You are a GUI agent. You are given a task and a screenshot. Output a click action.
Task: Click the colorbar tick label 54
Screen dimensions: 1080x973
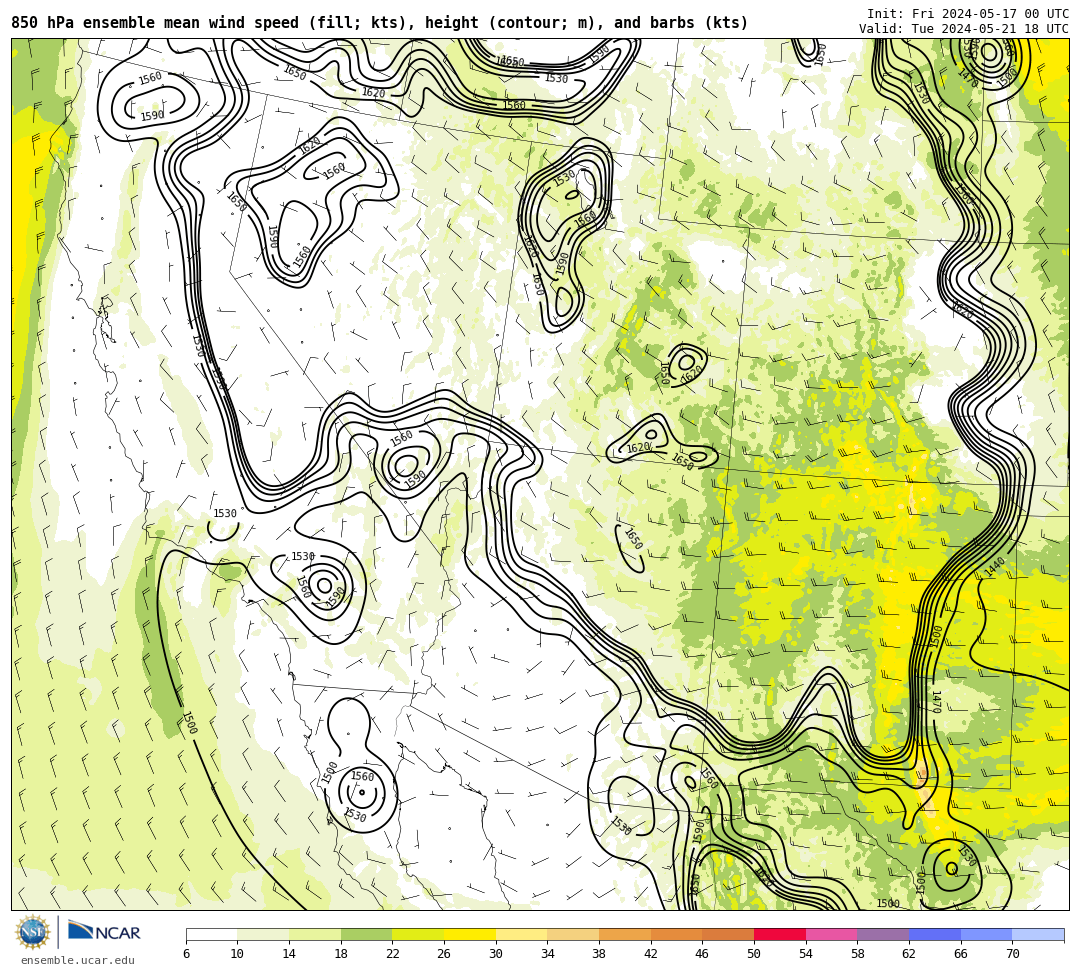[x=806, y=954]
